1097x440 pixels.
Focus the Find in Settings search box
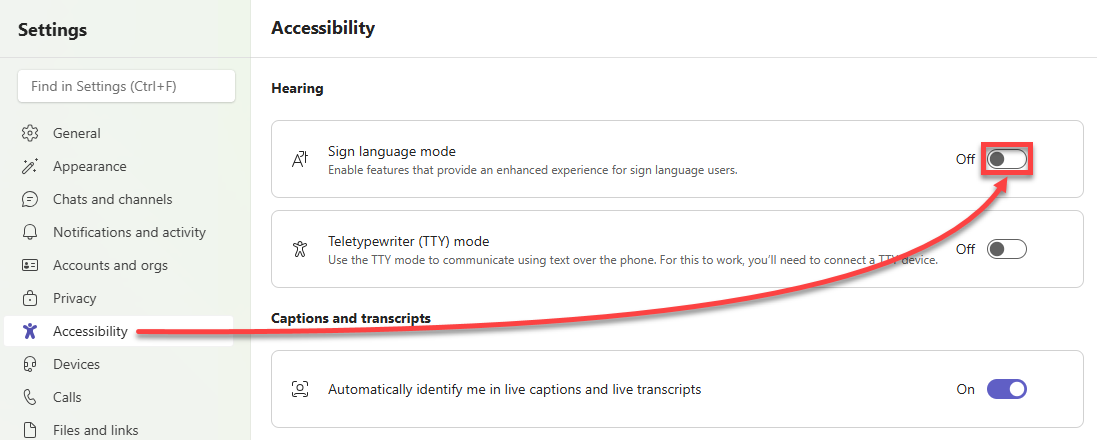tap(126, 86)
